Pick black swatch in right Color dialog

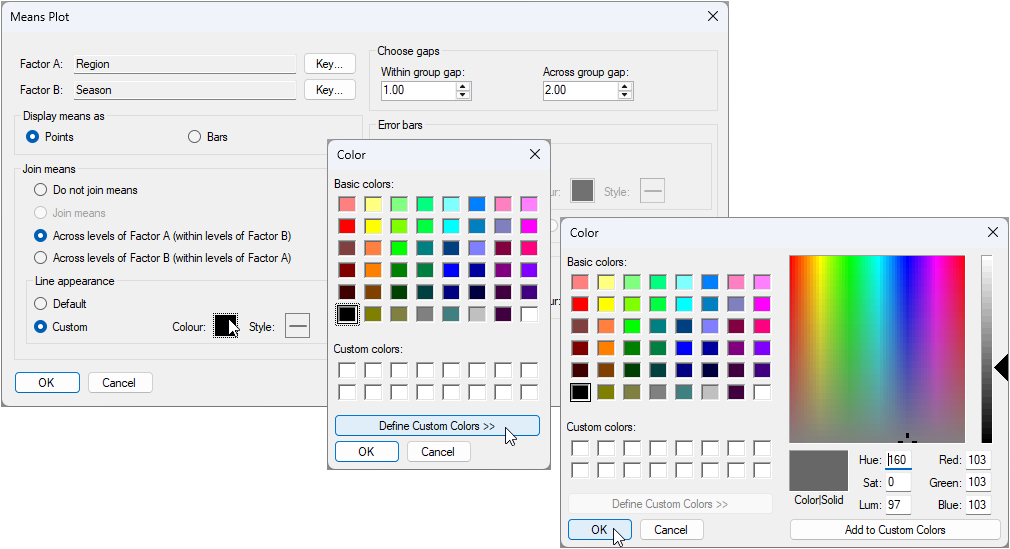coord(580,392)
